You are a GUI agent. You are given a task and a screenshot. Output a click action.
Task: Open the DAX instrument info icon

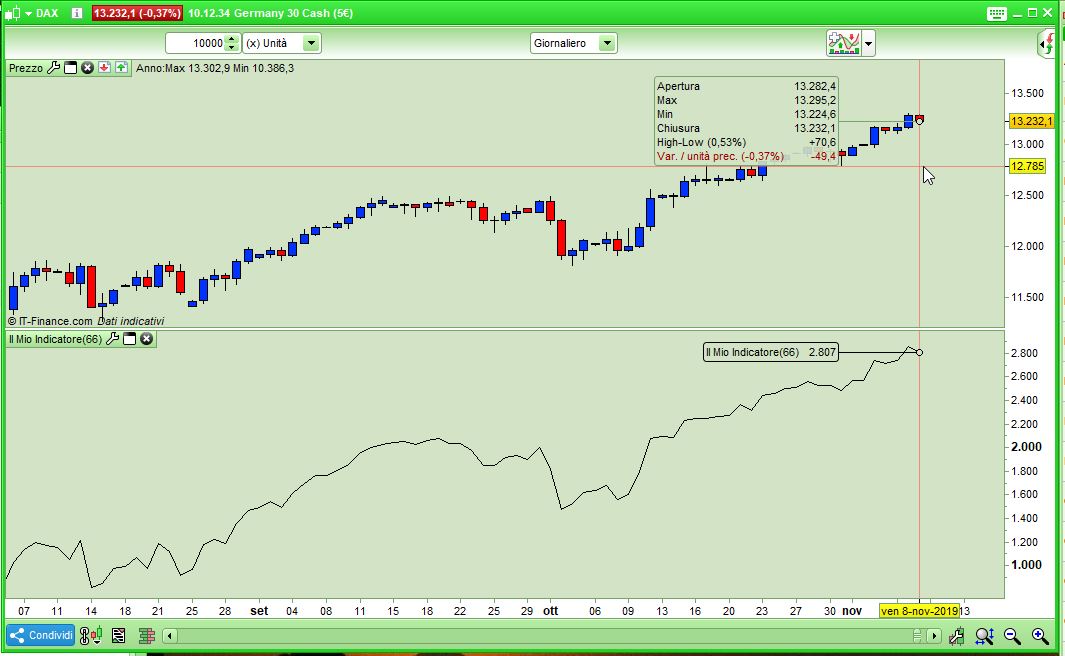tap(77, 13)
